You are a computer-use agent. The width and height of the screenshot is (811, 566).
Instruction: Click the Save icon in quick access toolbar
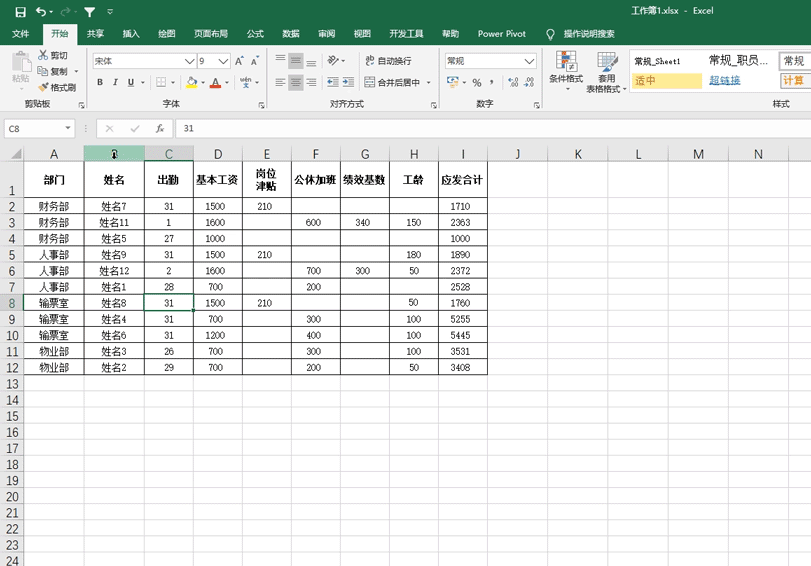point(20,11)
